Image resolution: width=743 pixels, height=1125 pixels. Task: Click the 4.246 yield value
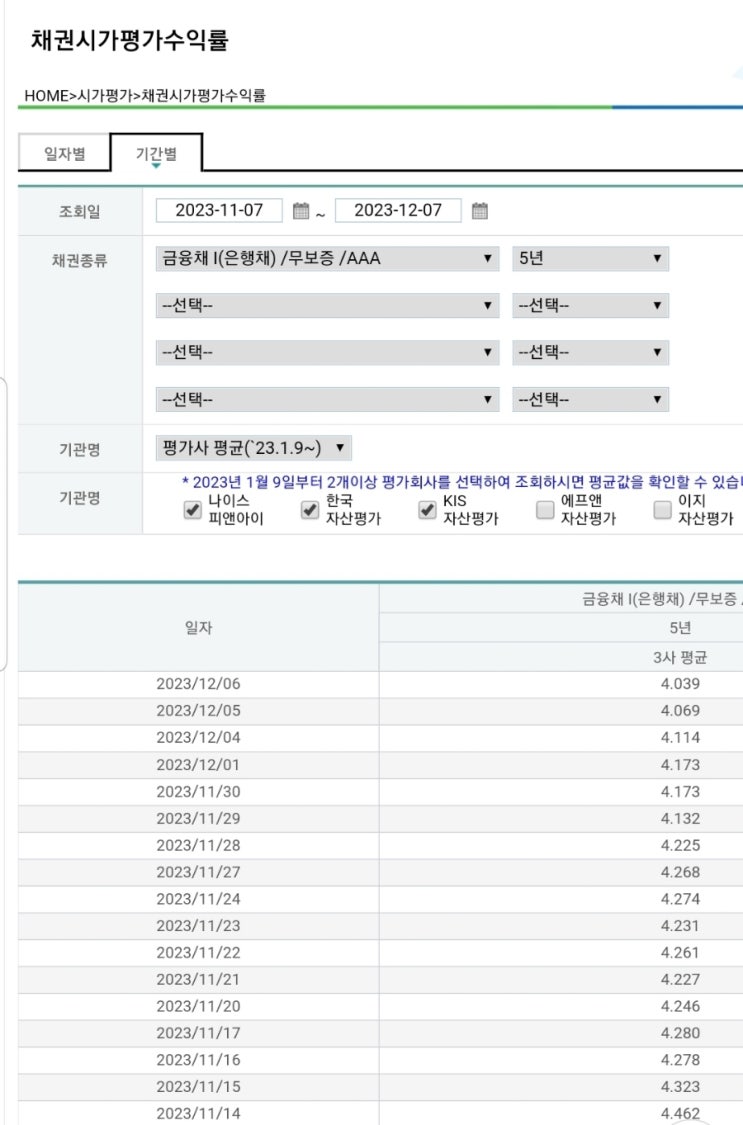pyautogui.click(x=681, y=1007)
